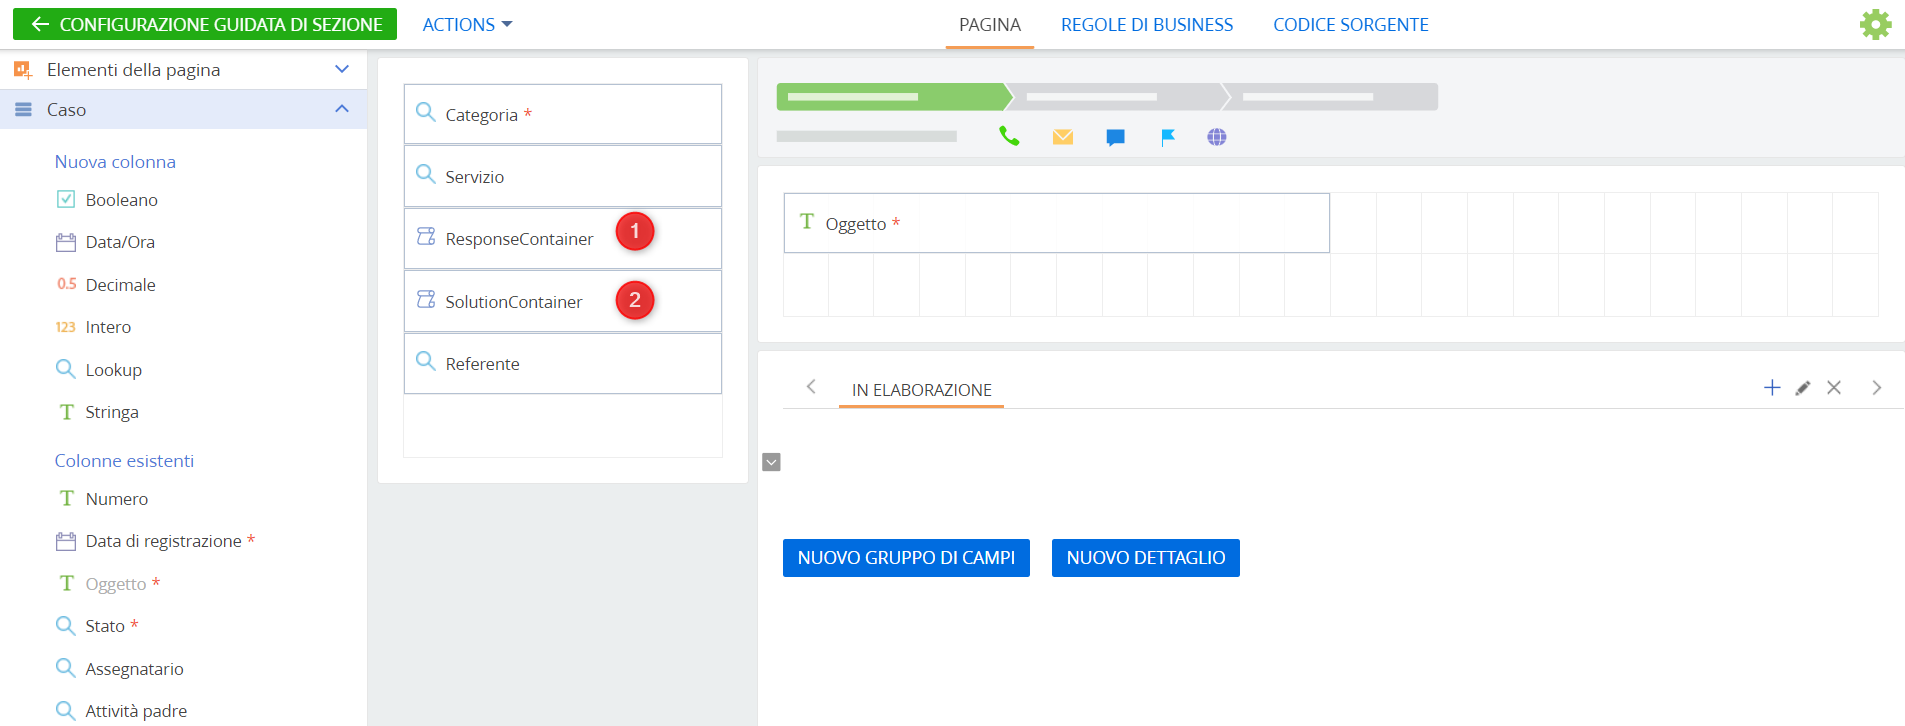Image resolution: width=1905 pixels, height=726 pixels.
Task: Switch to the Pagina tab
Action: pos(990,25)
